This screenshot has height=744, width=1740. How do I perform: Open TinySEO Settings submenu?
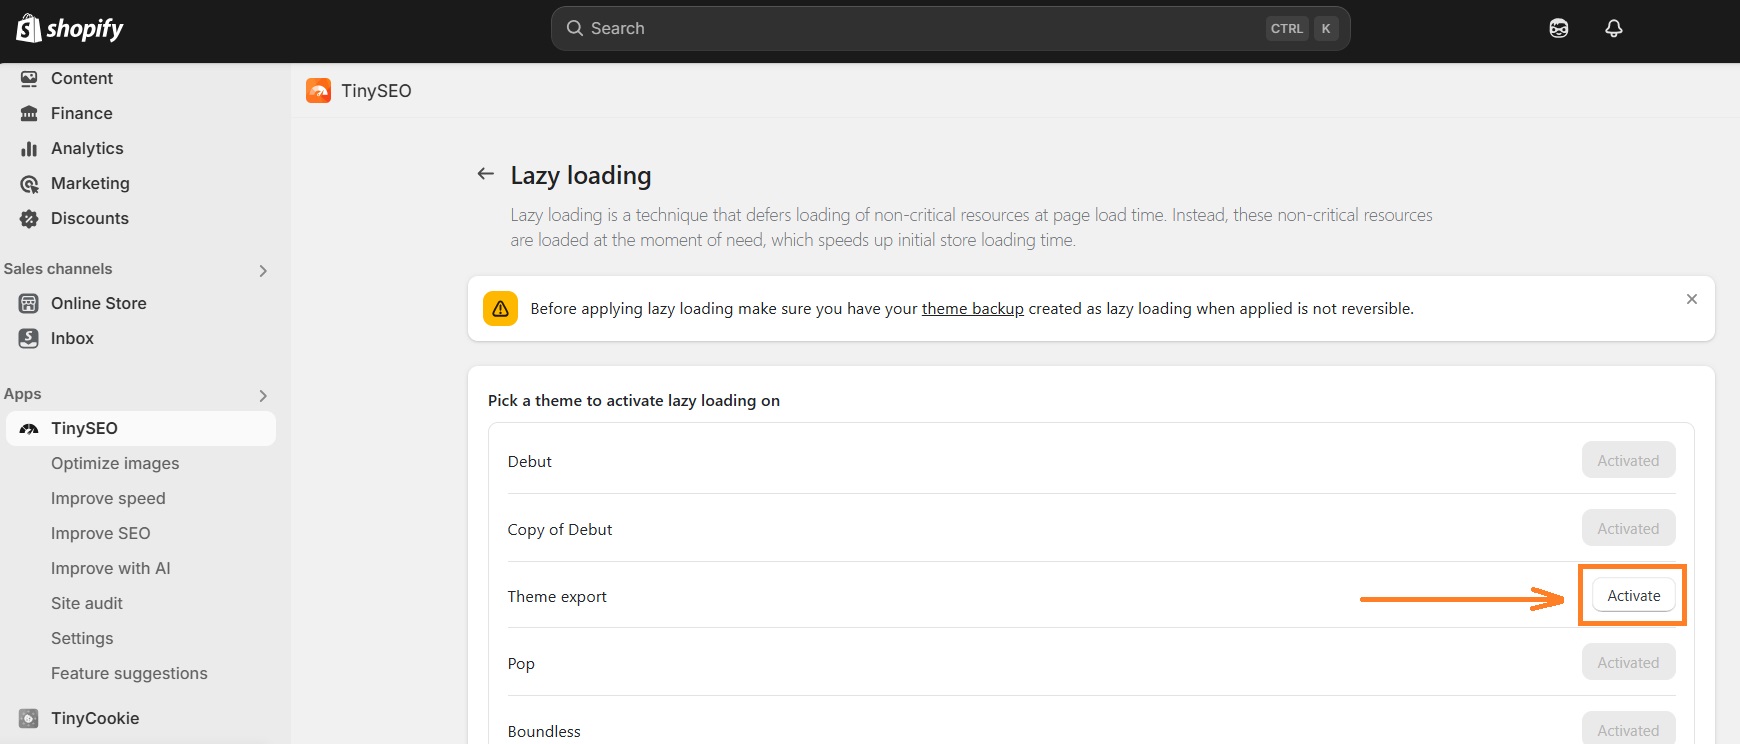(82, 638)
